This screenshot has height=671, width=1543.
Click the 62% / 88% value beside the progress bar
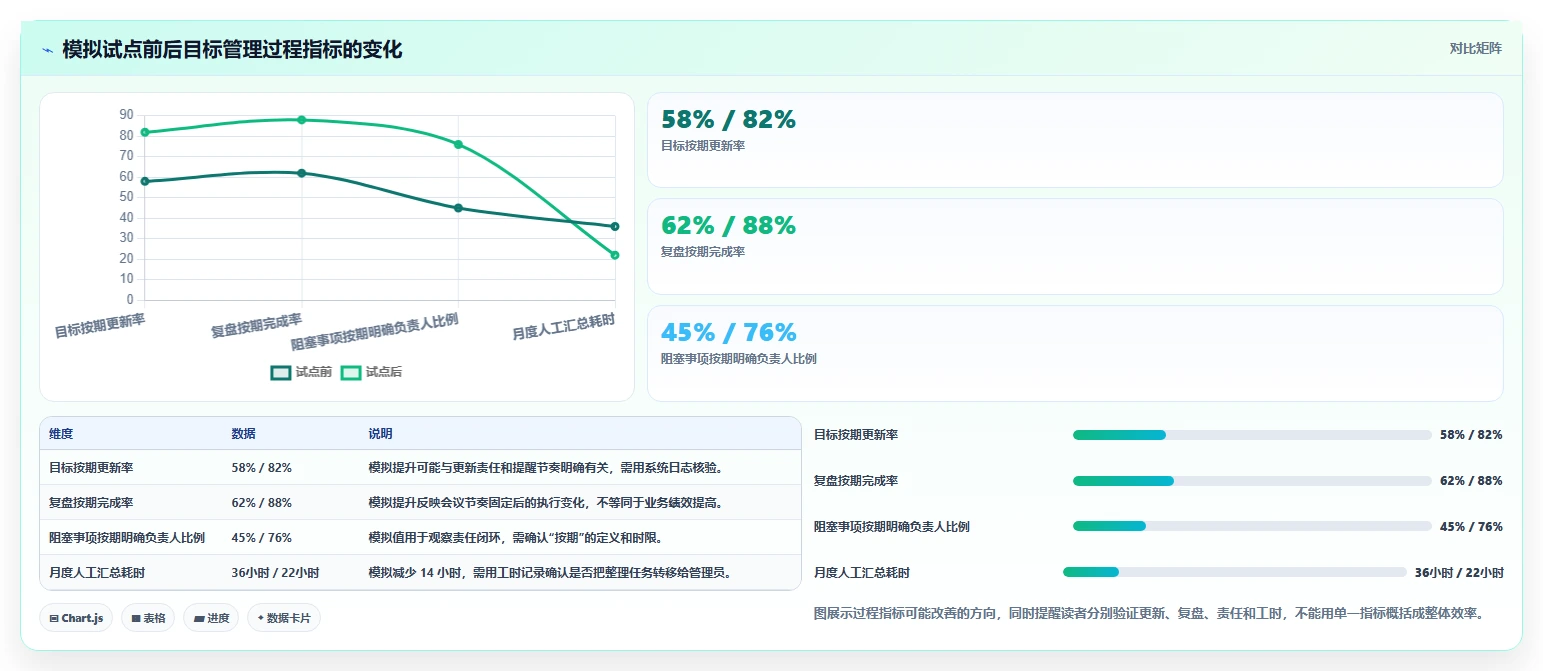tap(1471, 481)
